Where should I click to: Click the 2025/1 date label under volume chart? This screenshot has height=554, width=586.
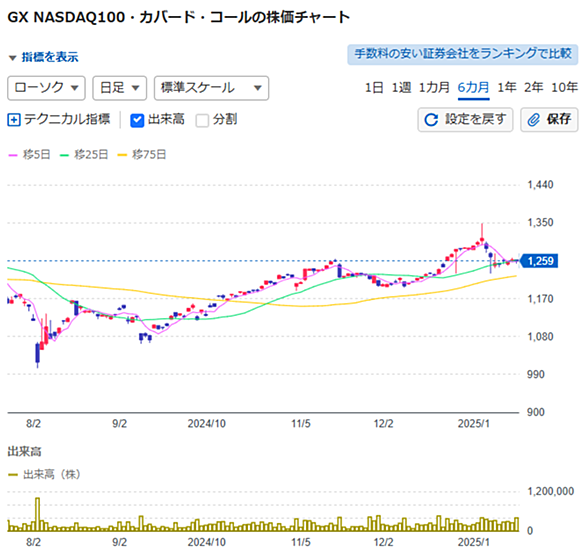pos(474,542)
